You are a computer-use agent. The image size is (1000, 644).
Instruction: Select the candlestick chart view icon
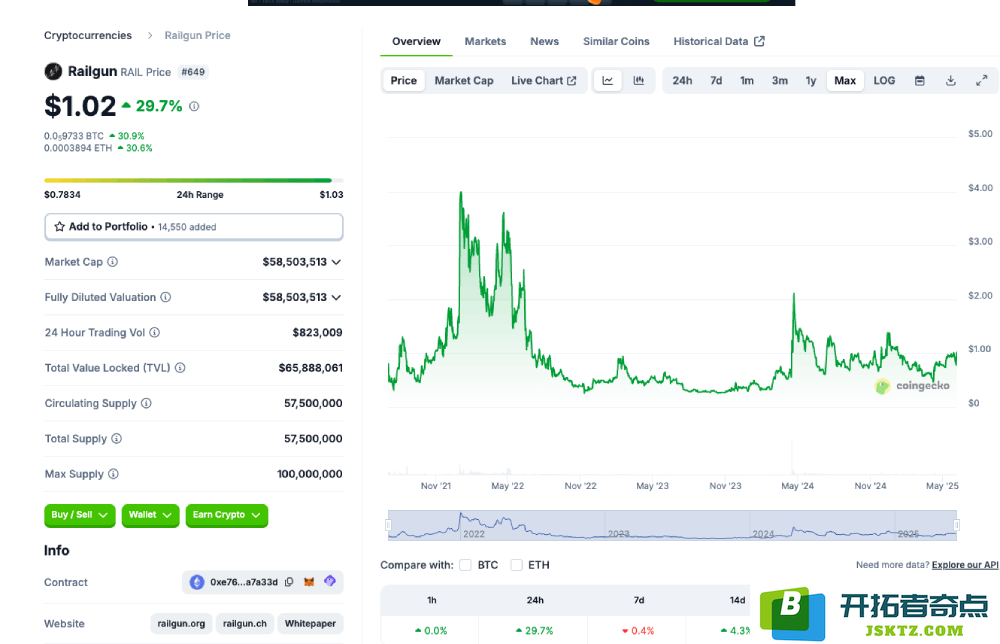(x=638, y=80)
